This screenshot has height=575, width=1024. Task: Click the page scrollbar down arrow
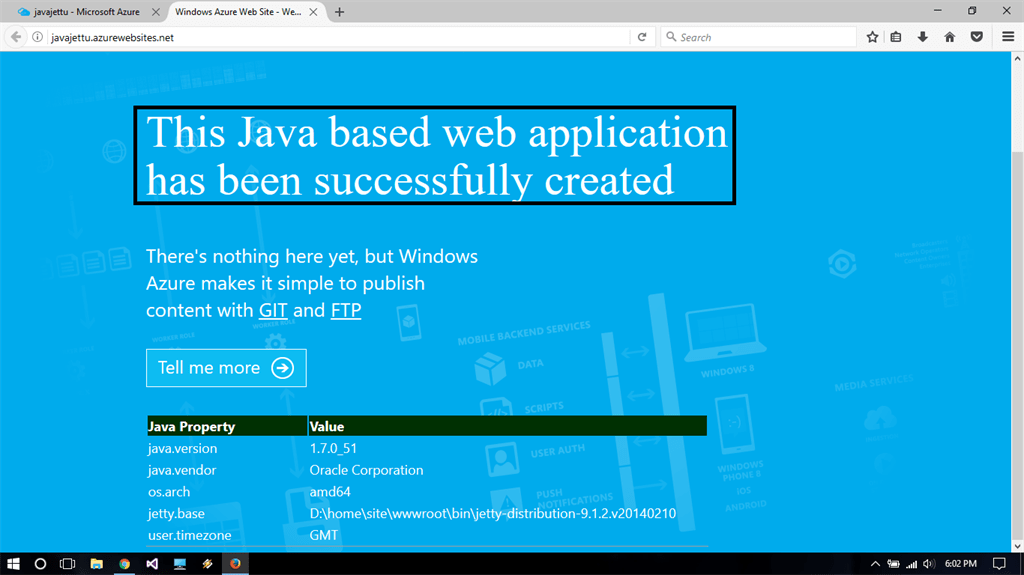[x=1017, y=546]
